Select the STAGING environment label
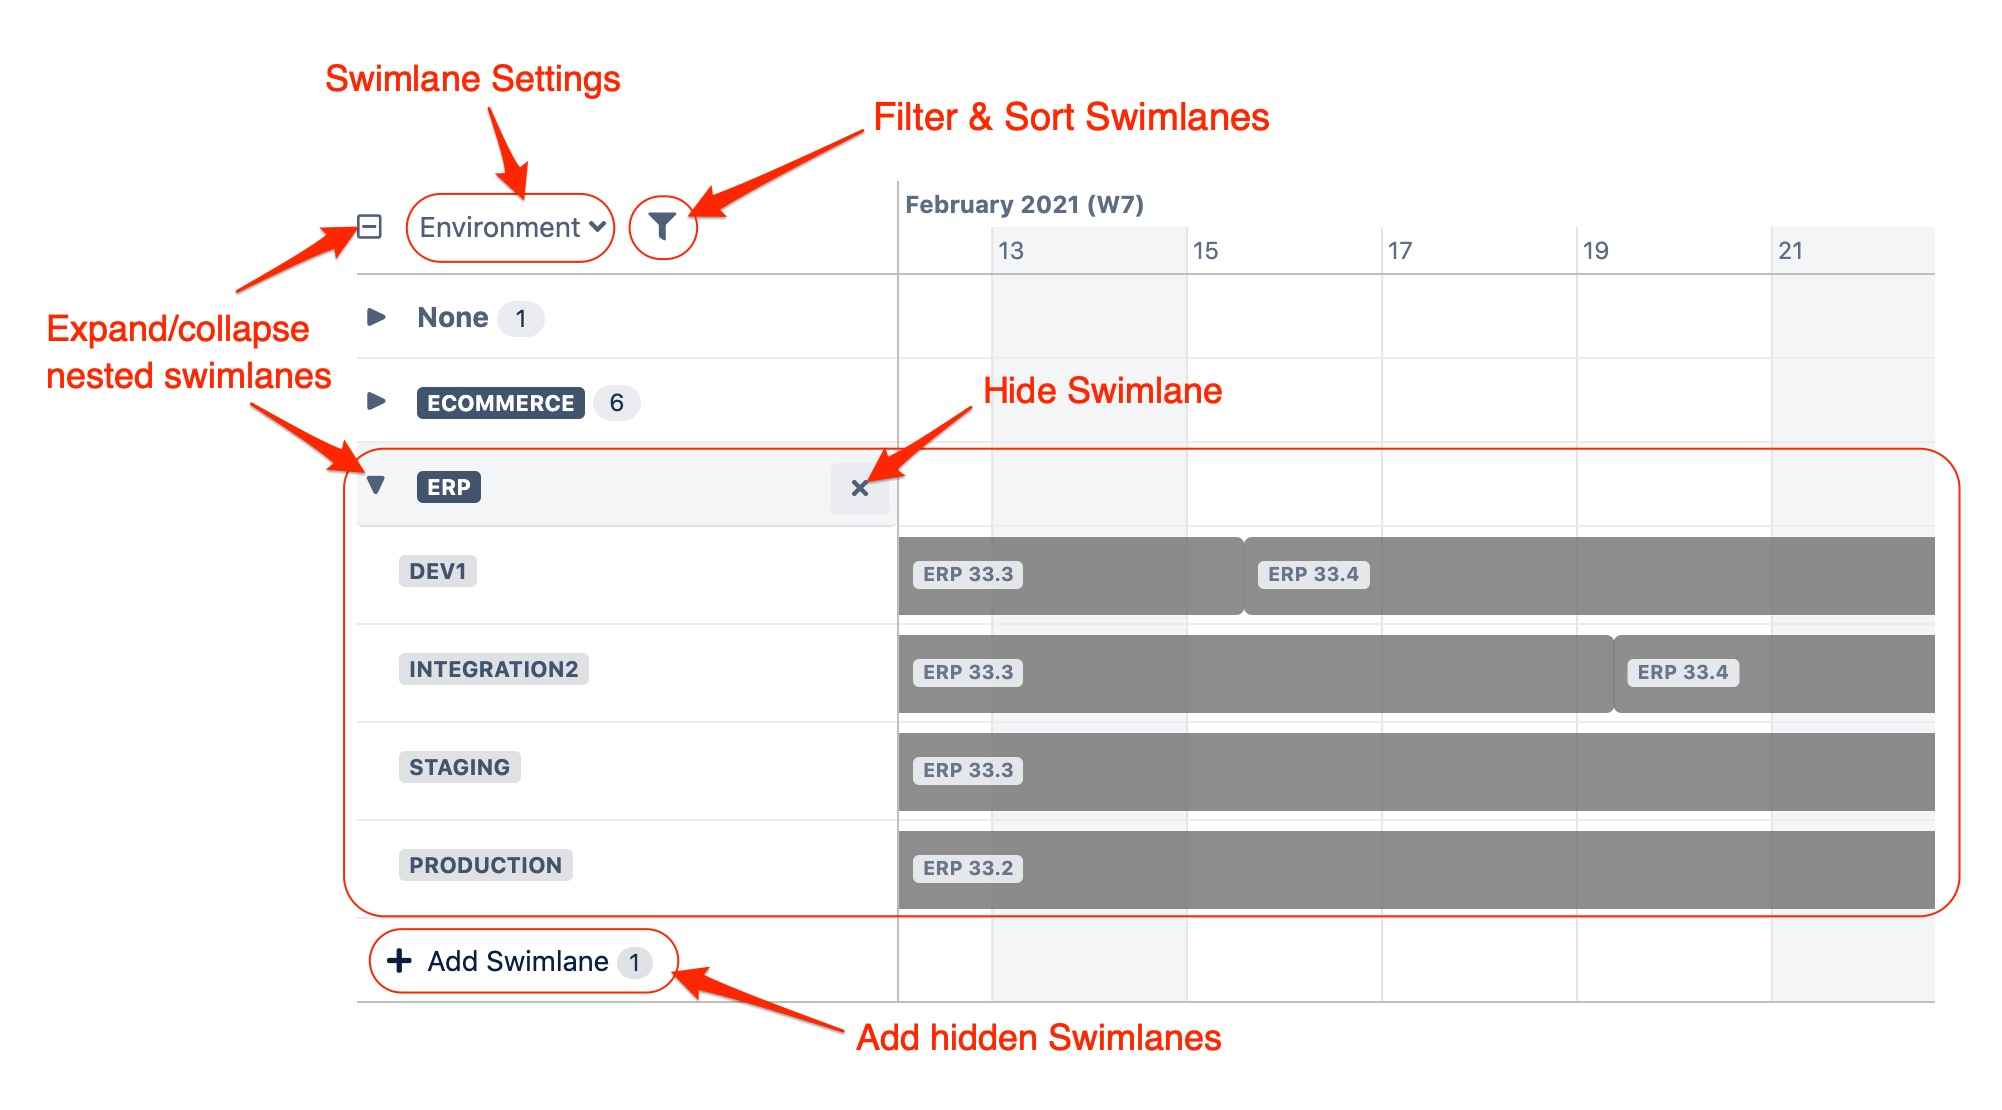Screen dimensions: 2002x1110 [x=459, y=767]
